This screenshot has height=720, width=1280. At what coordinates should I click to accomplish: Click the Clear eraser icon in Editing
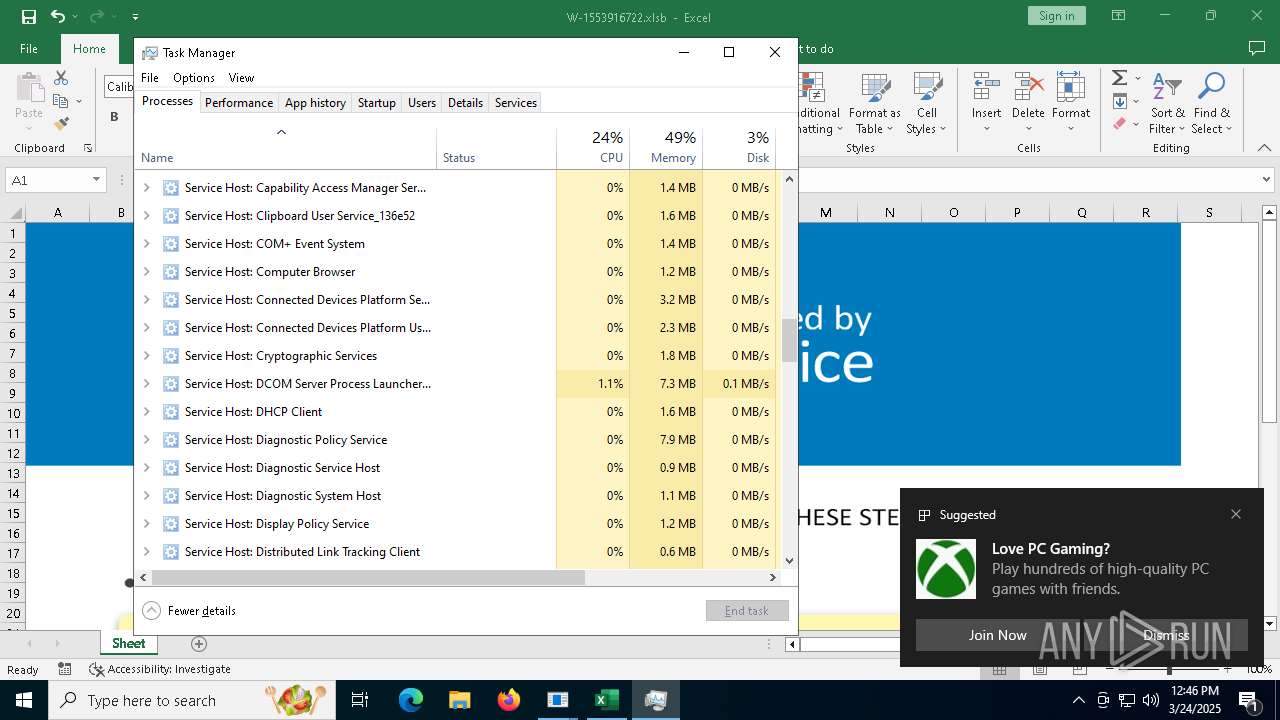coord(1120,124)
